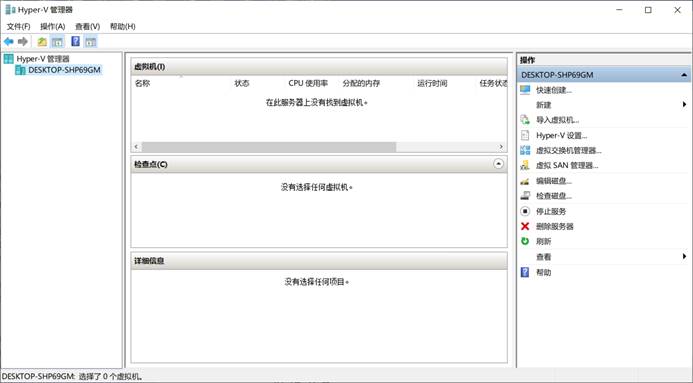Click the 帮助 question mark icon in the actions pane
The height and width of the screenshot is (383, 693).
pos(525,272)
